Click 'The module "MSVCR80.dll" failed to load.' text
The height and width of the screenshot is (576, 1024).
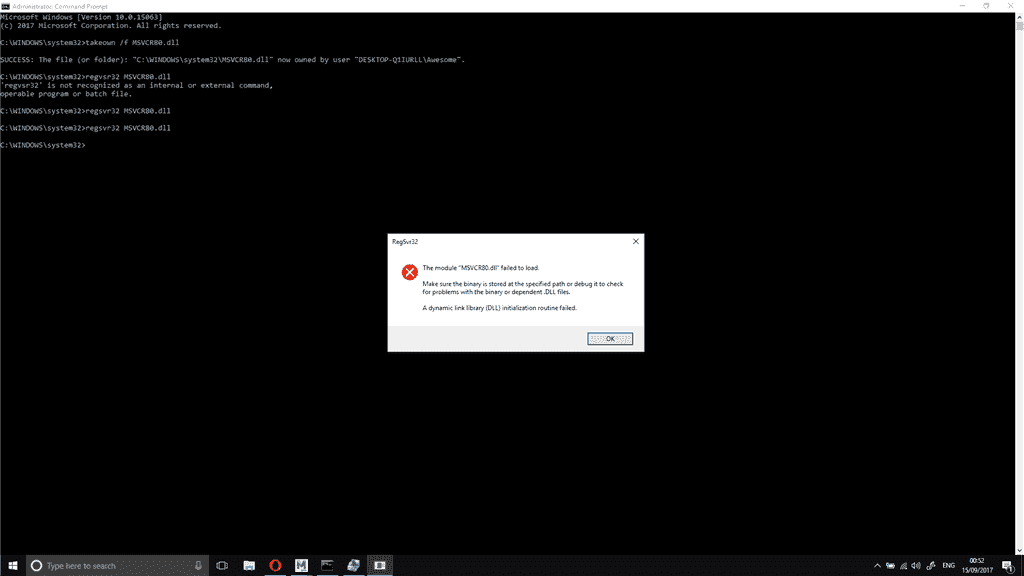coord(481,268)
